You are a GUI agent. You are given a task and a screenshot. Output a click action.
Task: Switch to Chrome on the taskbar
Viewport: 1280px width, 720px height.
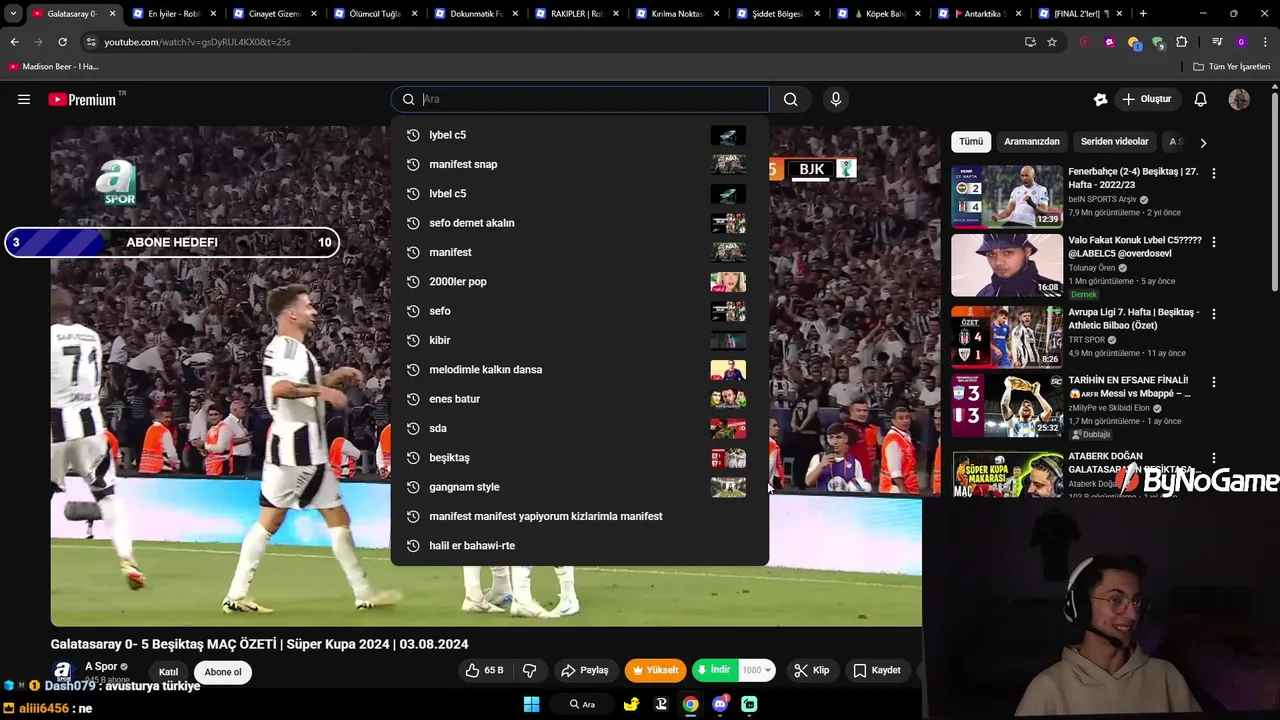point(690,704)
